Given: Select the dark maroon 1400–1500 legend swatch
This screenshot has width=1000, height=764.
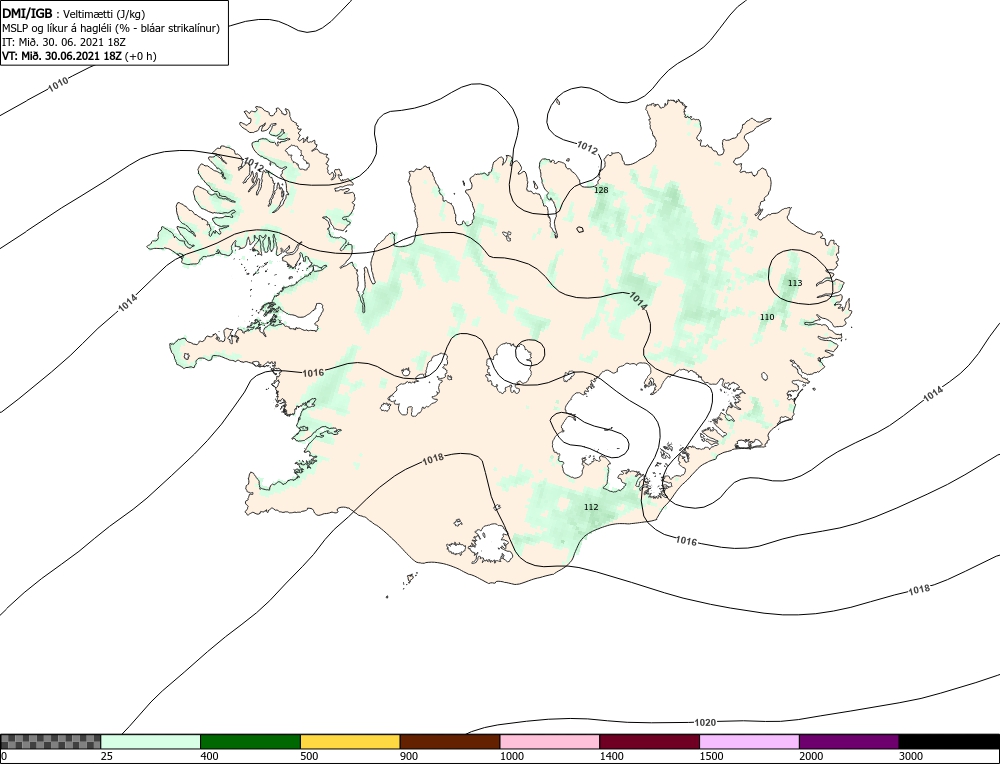Looking at the screenshot, I should [x=649, y=741].
